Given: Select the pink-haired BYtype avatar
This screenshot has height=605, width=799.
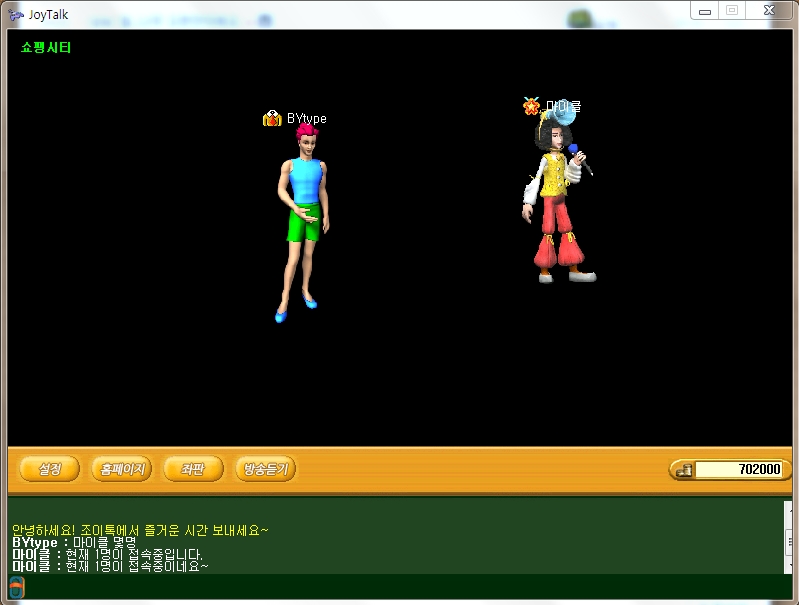Looking at the screenshot, I should pyautogui.click(x=300, y=220).
